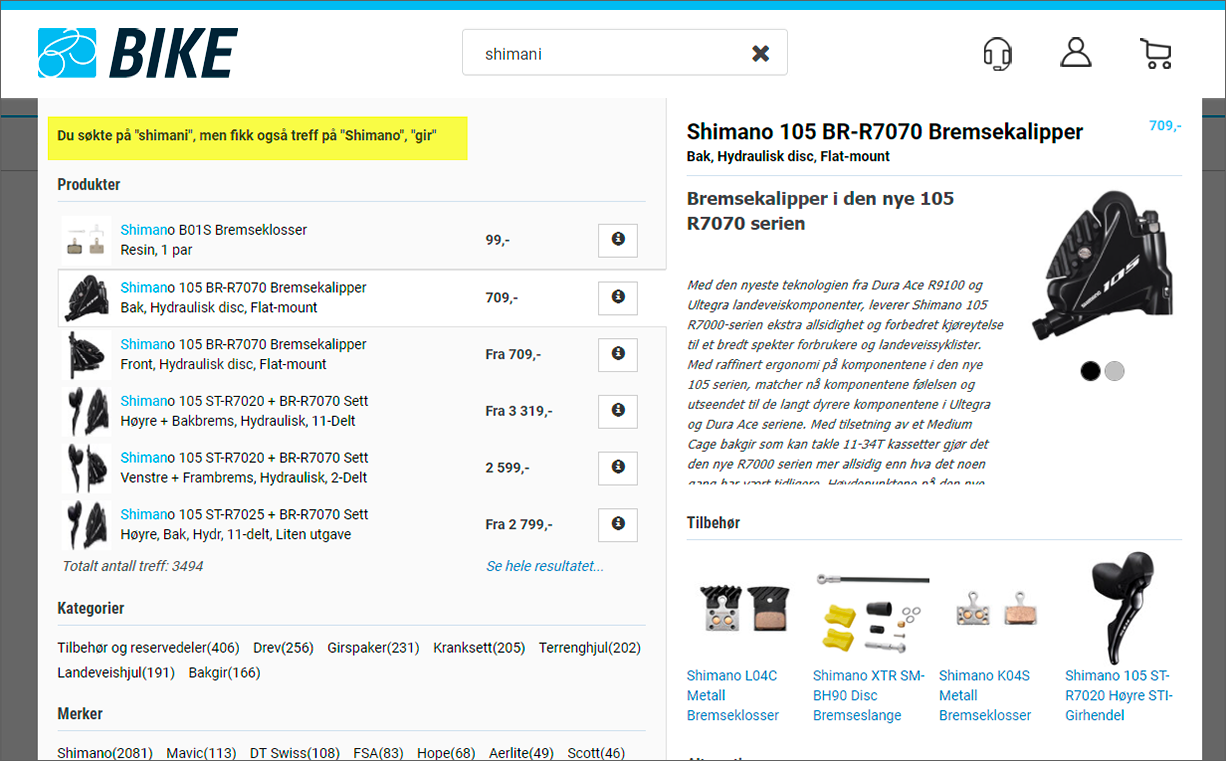The image size is (1226, 761).
Task: Show info for 105 BR-R7070 Front
Action: tap(618, 354)
